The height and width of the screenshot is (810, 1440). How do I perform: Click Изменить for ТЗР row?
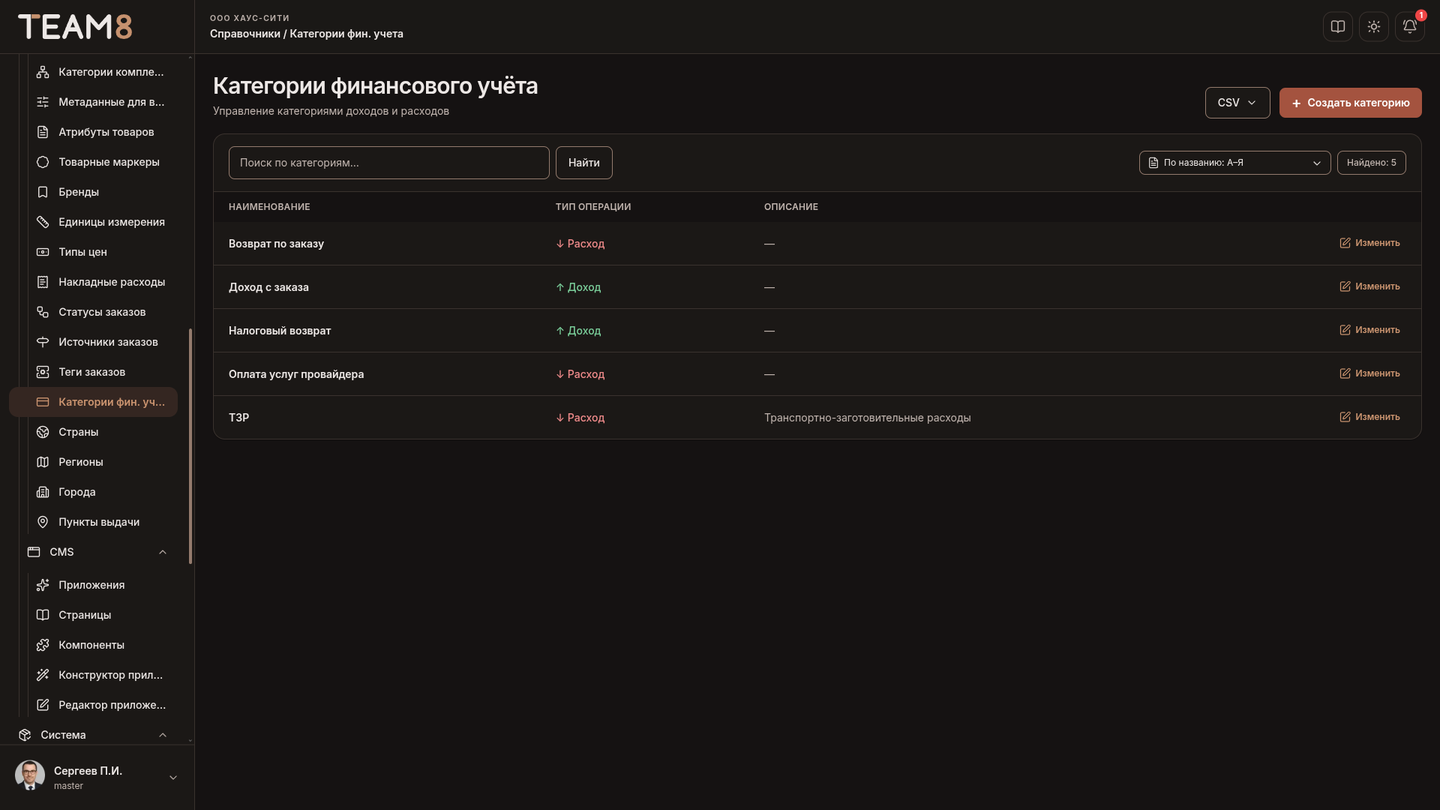click(1369, 417)
